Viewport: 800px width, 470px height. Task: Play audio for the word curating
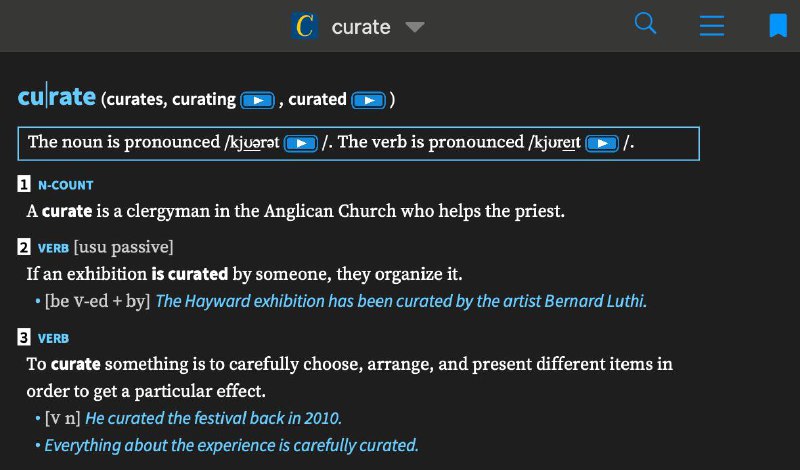pos(258,100)
